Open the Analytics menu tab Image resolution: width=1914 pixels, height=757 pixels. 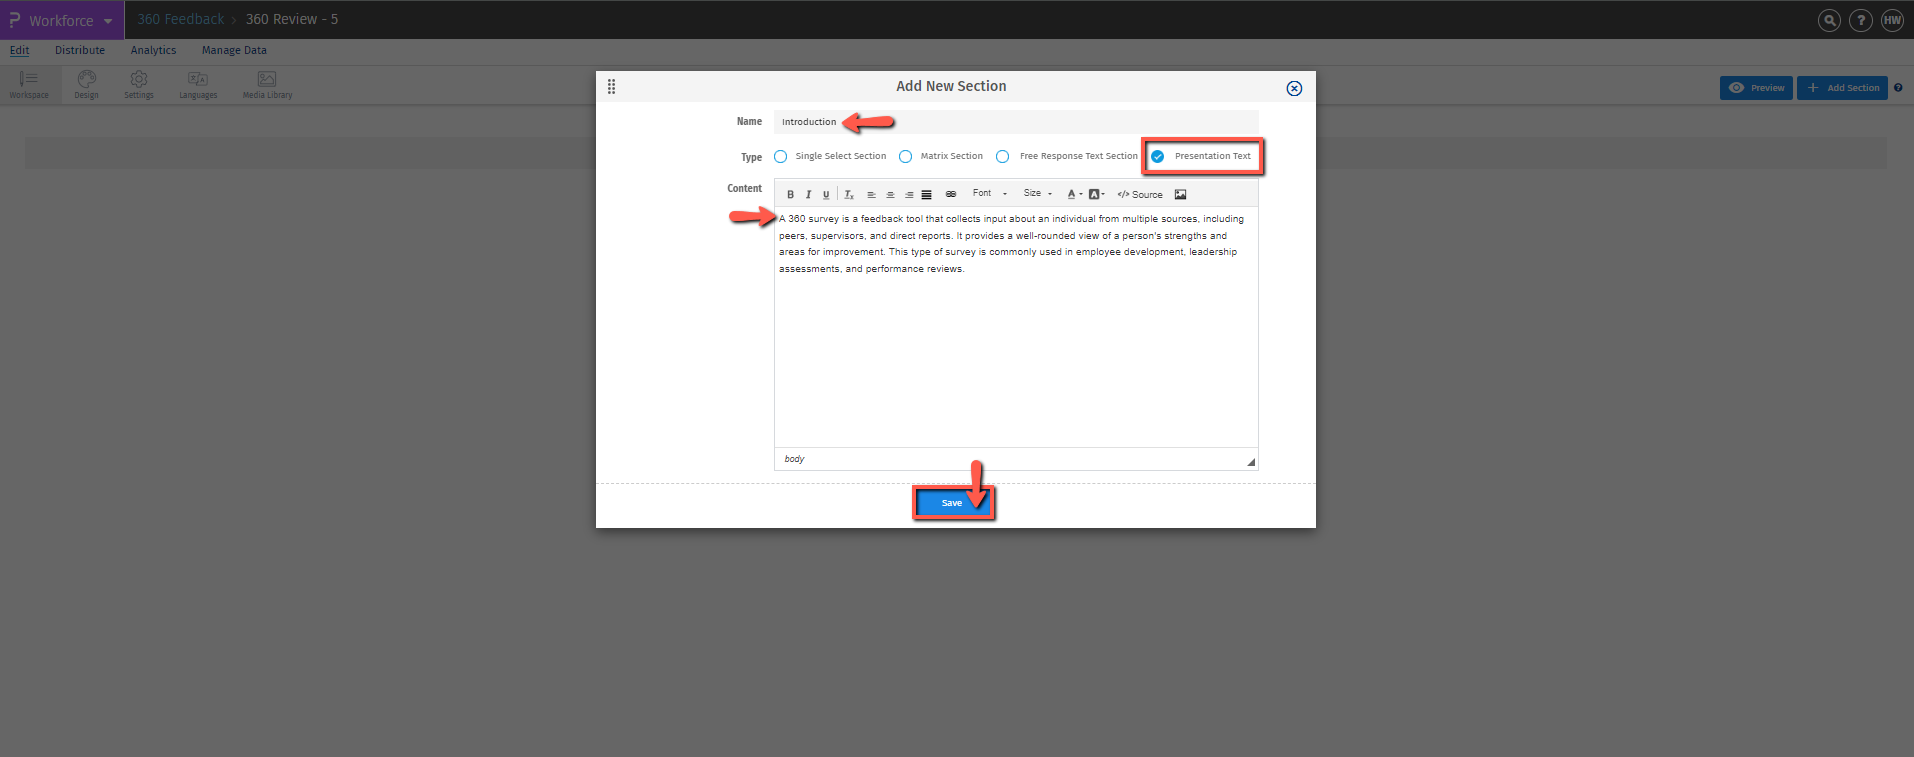153,50
